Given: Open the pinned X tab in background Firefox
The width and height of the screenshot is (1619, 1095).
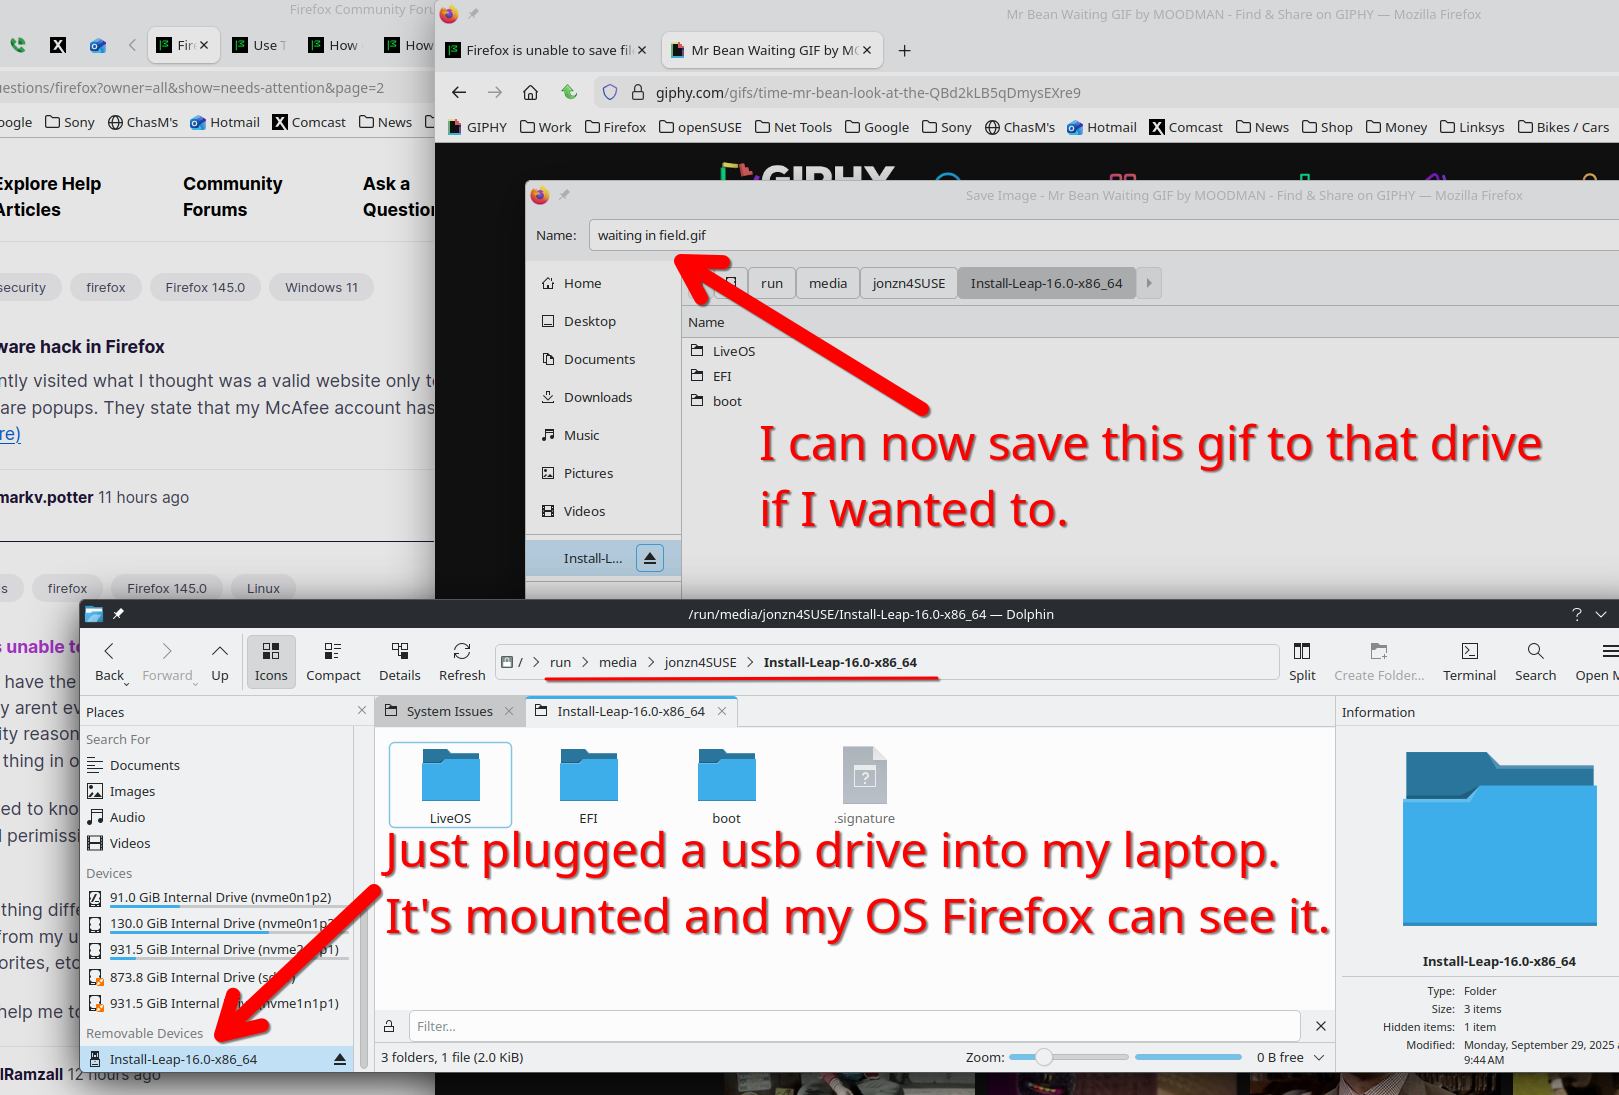Looking at the screenshot, I should point(58,45).
